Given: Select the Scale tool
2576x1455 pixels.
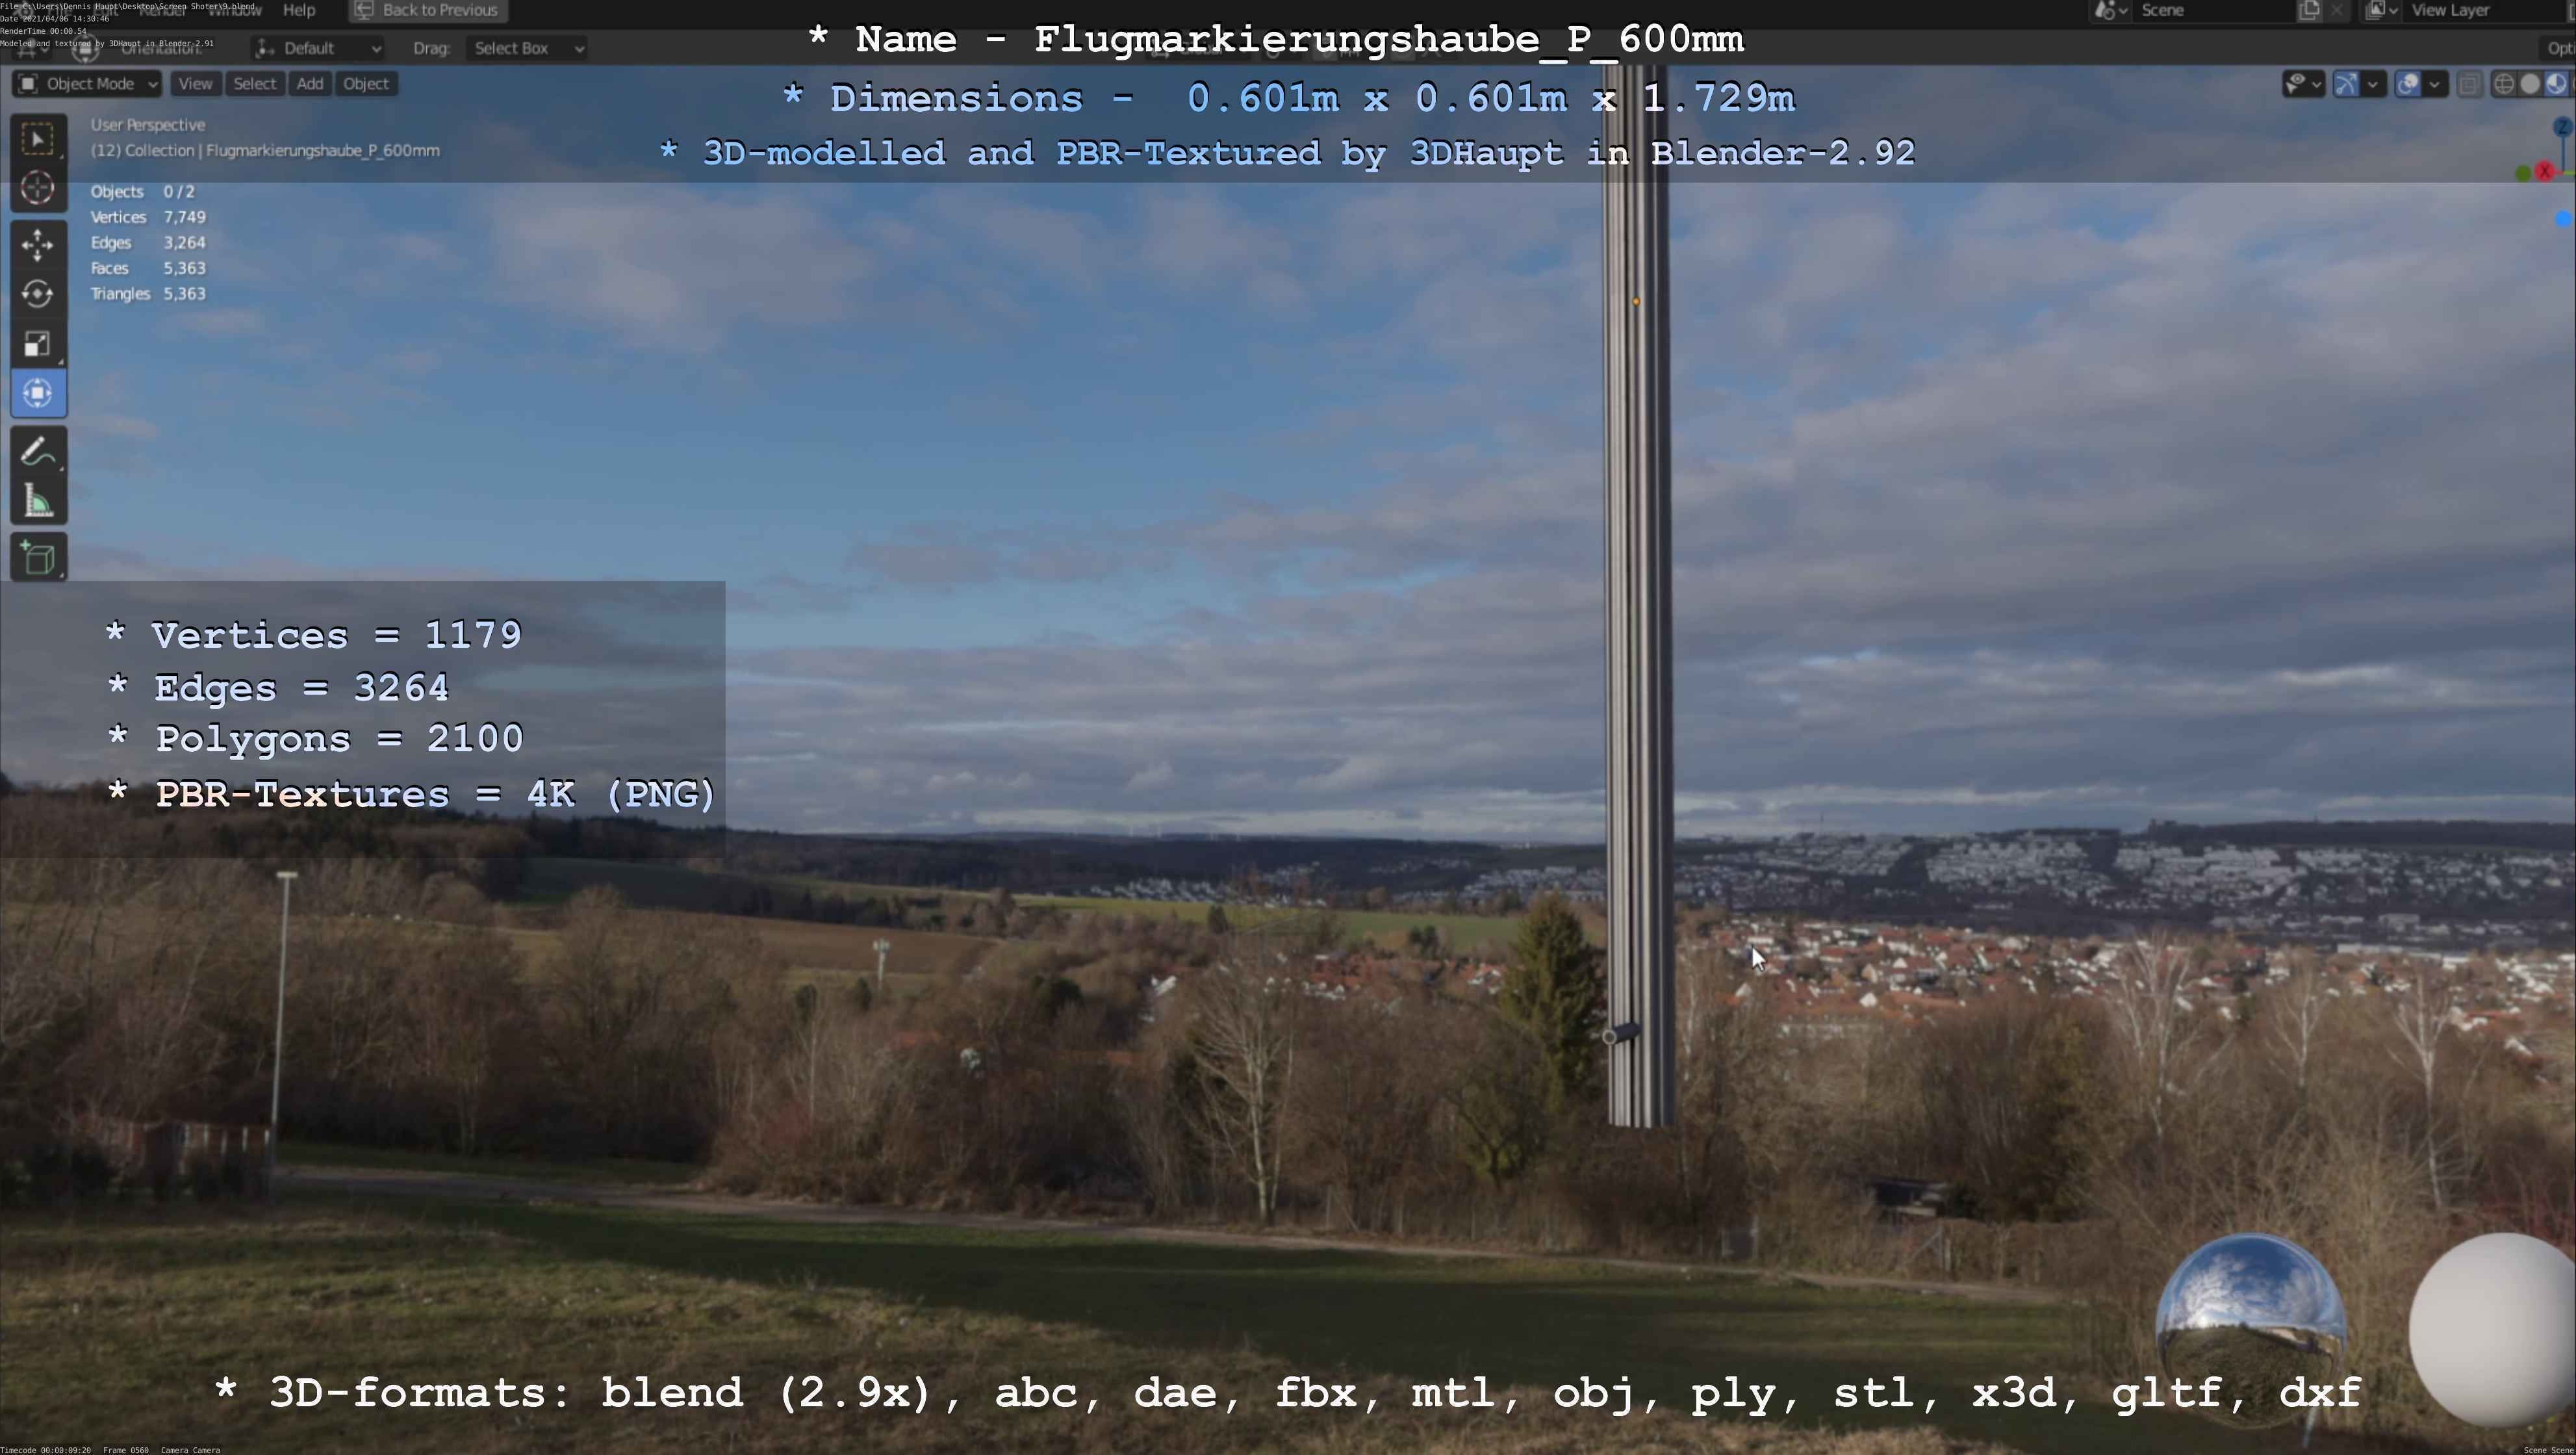Looking at the screenshot, I should (x=38, y=344).
